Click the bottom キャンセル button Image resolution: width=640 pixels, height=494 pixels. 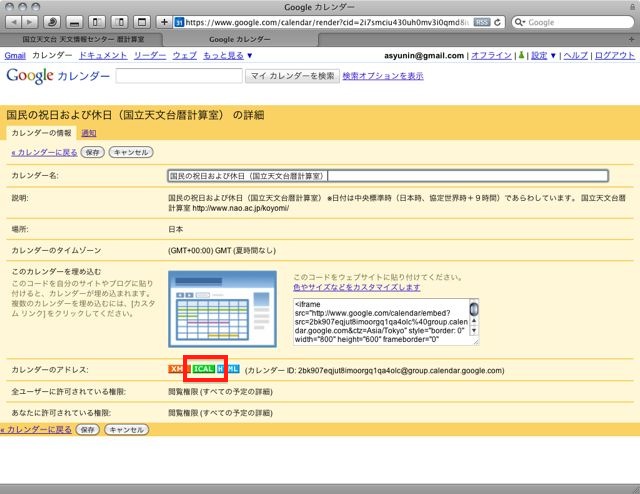127,429
